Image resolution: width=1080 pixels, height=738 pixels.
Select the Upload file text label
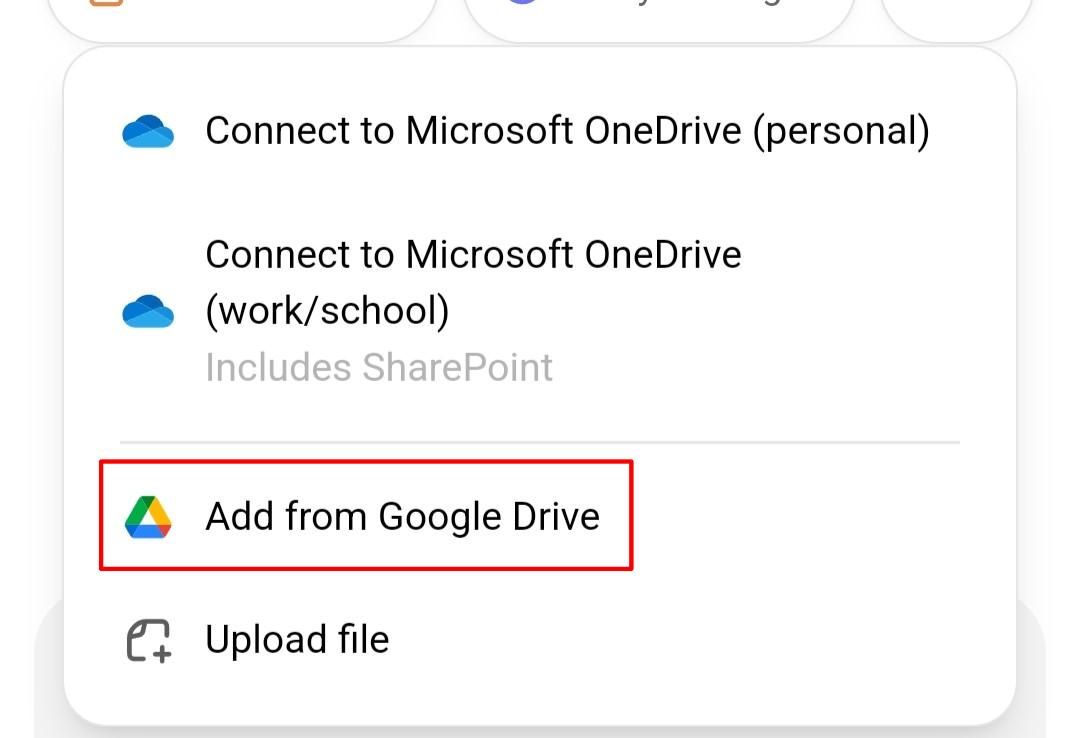pos(297,638)
